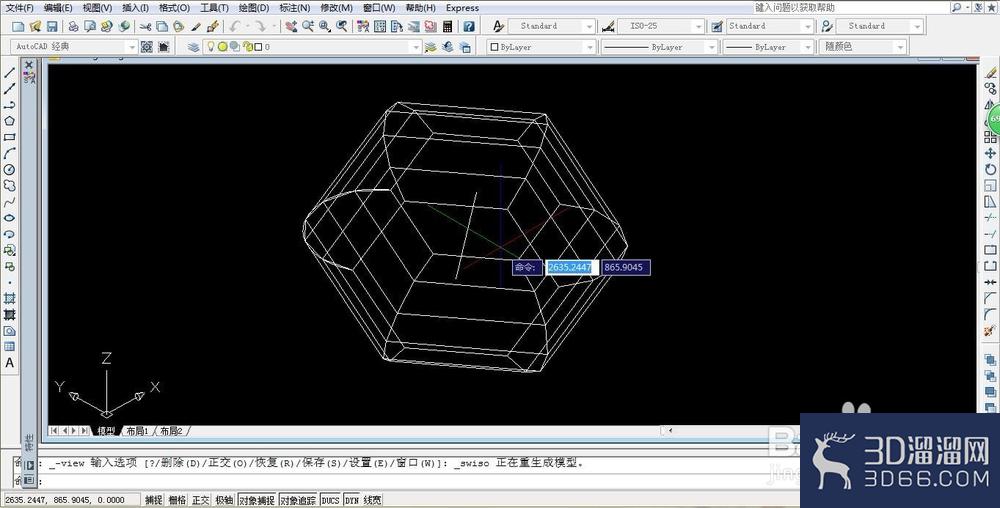Screen dimensions: 1000x508
Task: Click the Help question mark icon
Action: click(x=469, y=26)
